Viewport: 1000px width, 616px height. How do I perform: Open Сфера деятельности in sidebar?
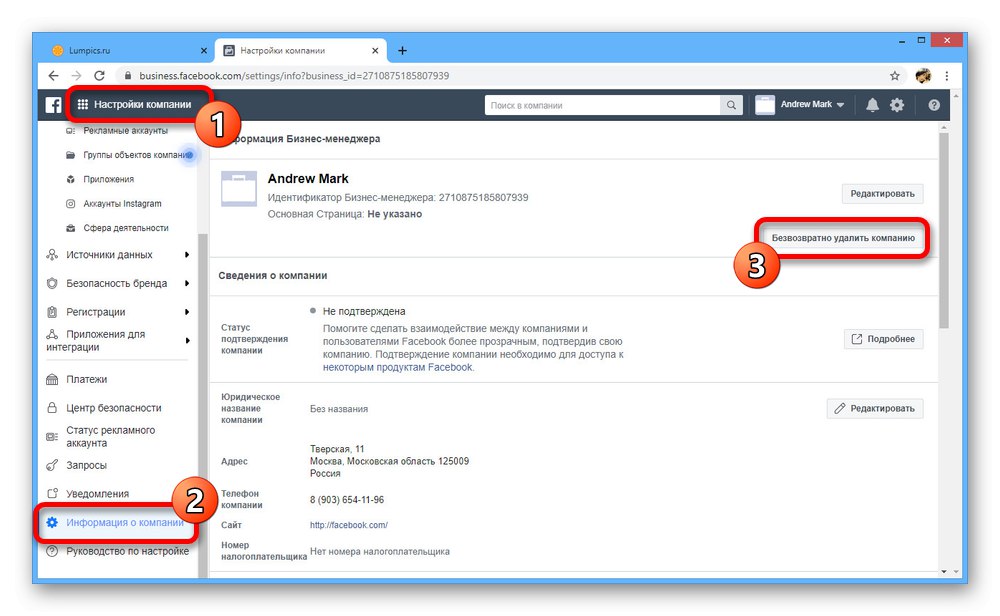pos(126,228)
